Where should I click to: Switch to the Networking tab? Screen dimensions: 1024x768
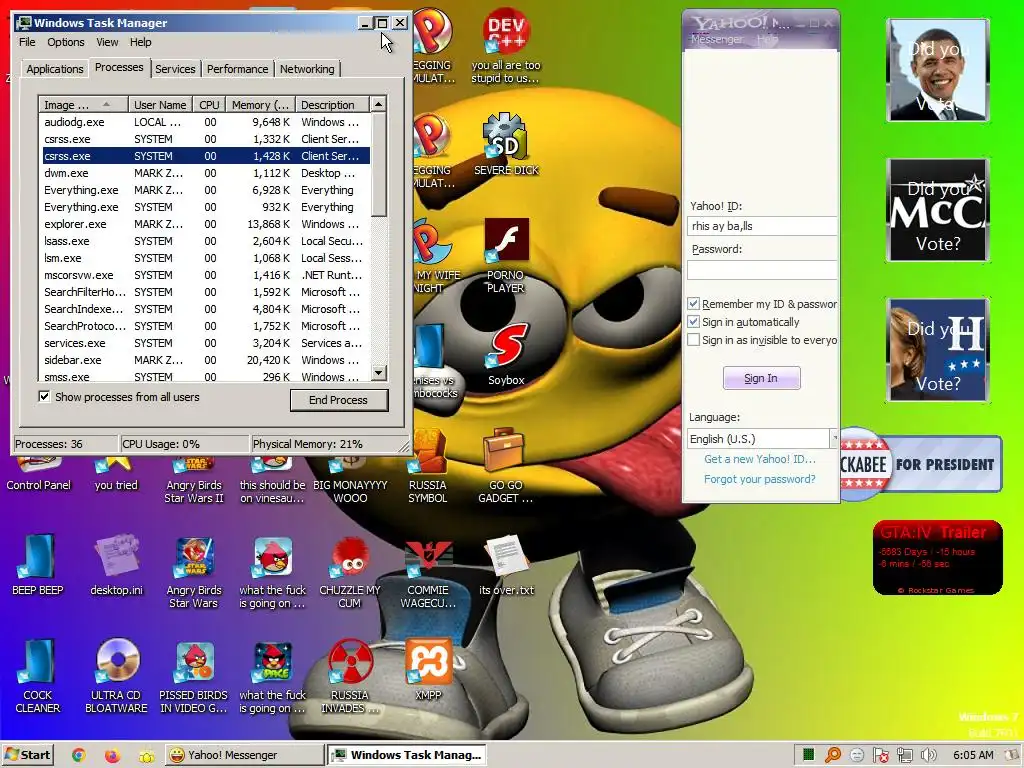click(x=307, y=69)
